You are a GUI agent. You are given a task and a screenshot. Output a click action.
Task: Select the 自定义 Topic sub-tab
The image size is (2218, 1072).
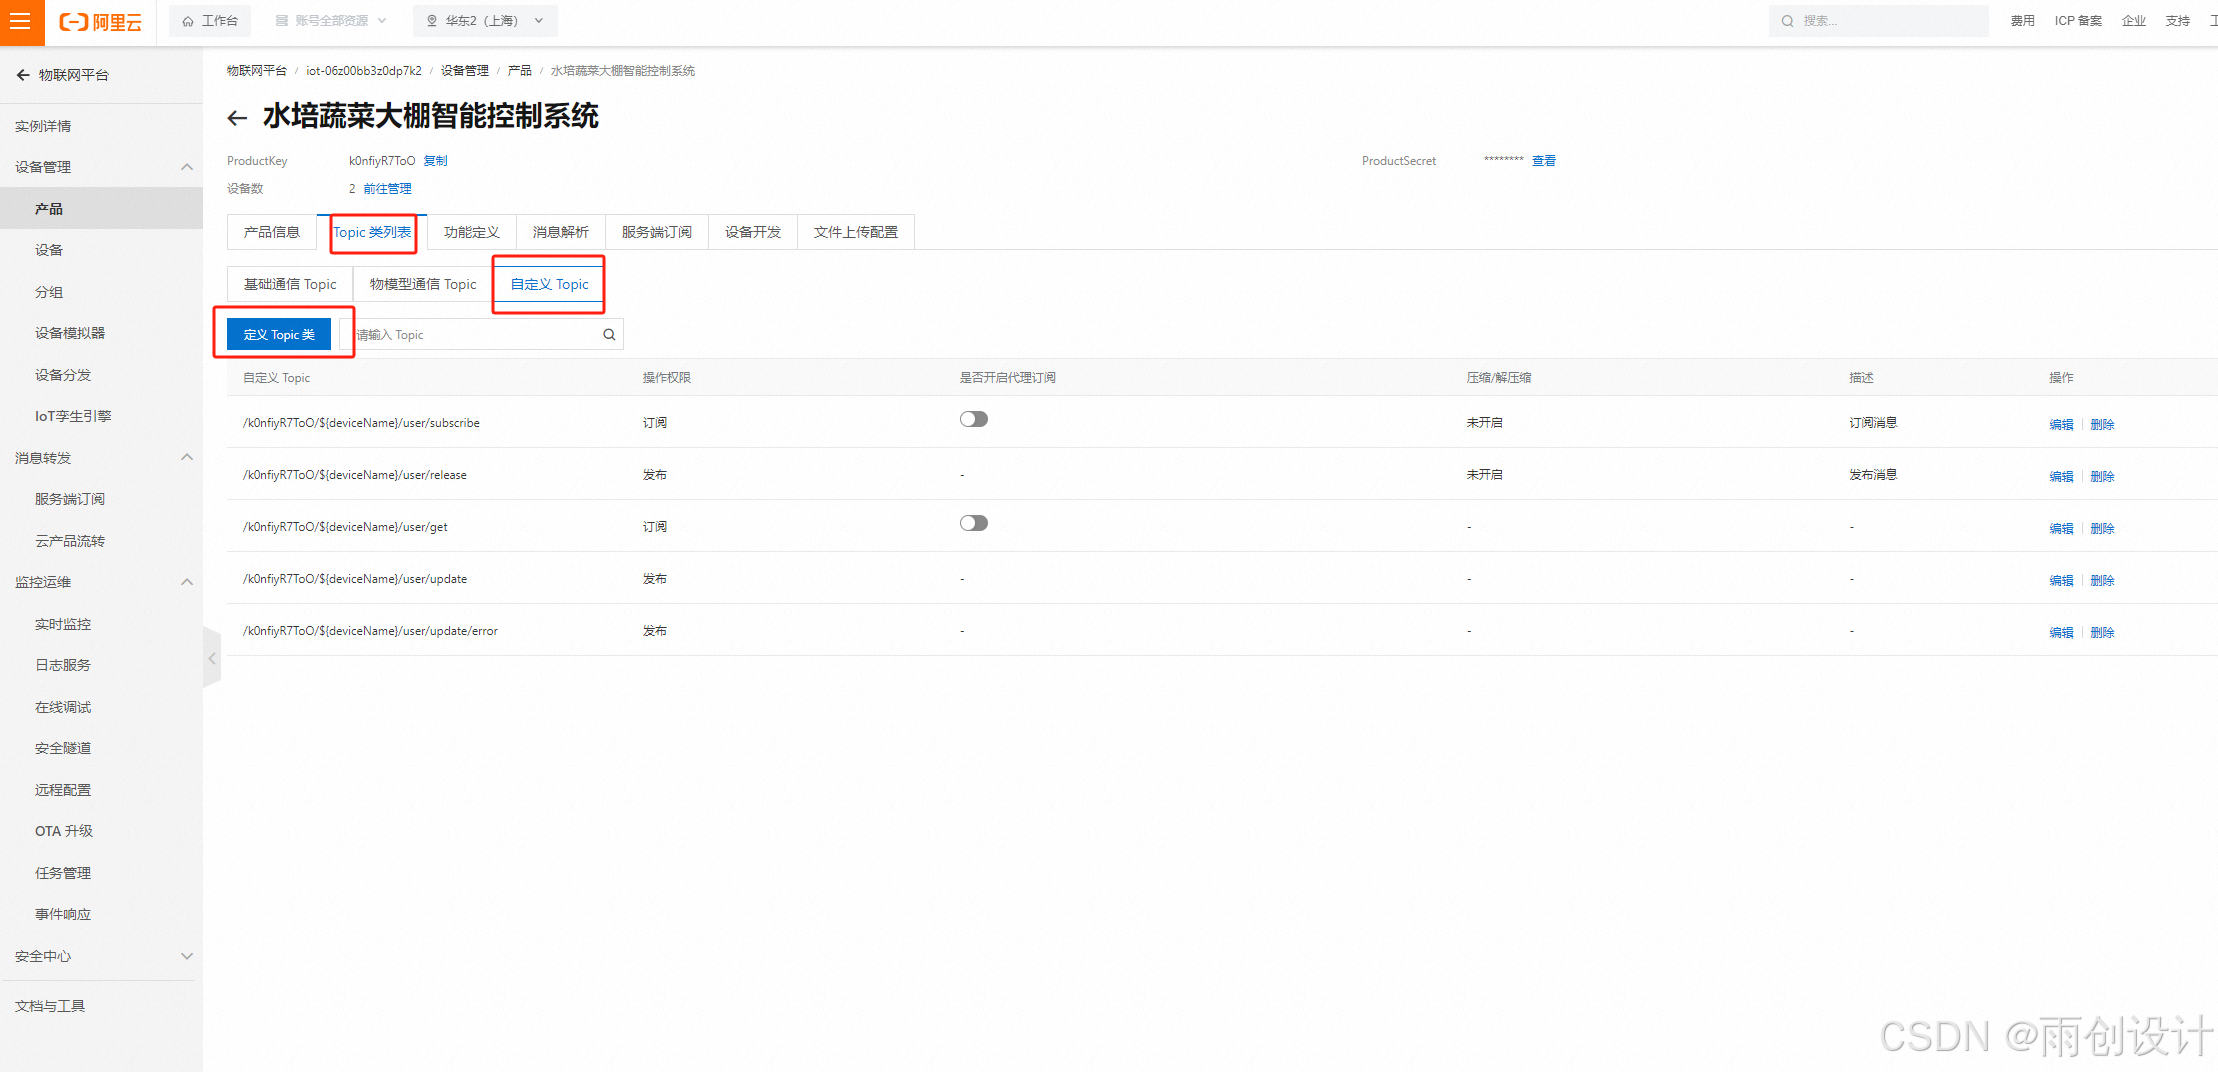pos(550,284)
